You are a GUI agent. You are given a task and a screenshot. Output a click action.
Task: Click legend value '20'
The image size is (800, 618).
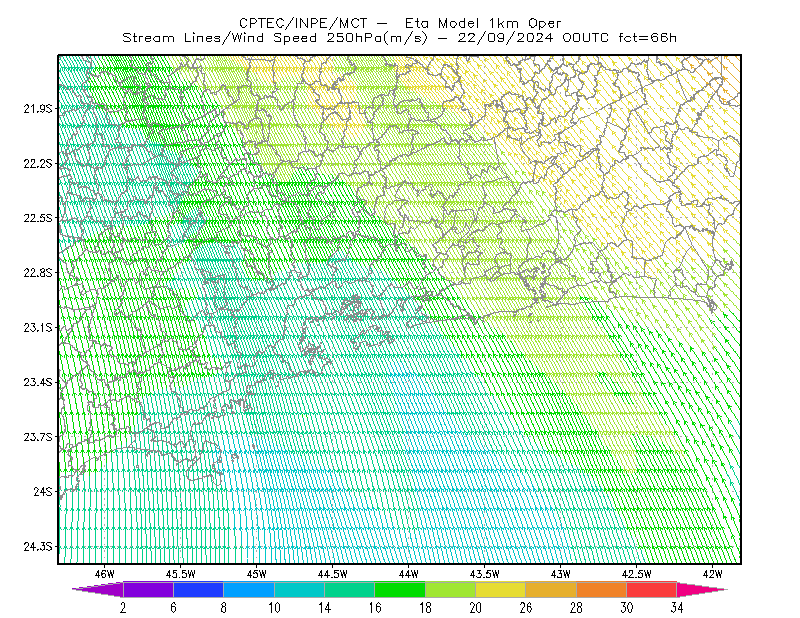coord(476,608)
